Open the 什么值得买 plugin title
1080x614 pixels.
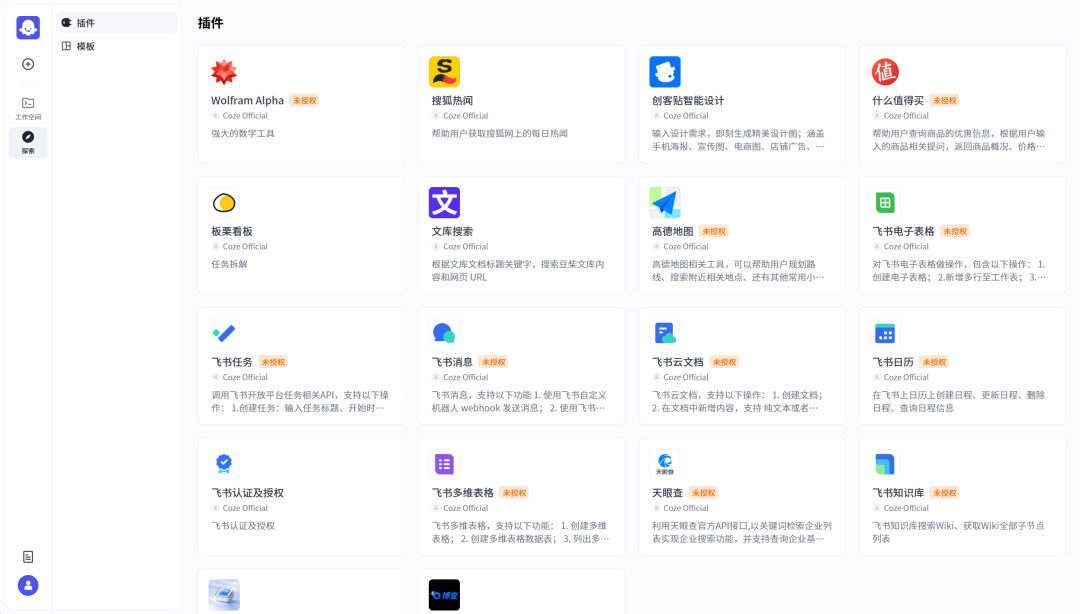(898, 101)
